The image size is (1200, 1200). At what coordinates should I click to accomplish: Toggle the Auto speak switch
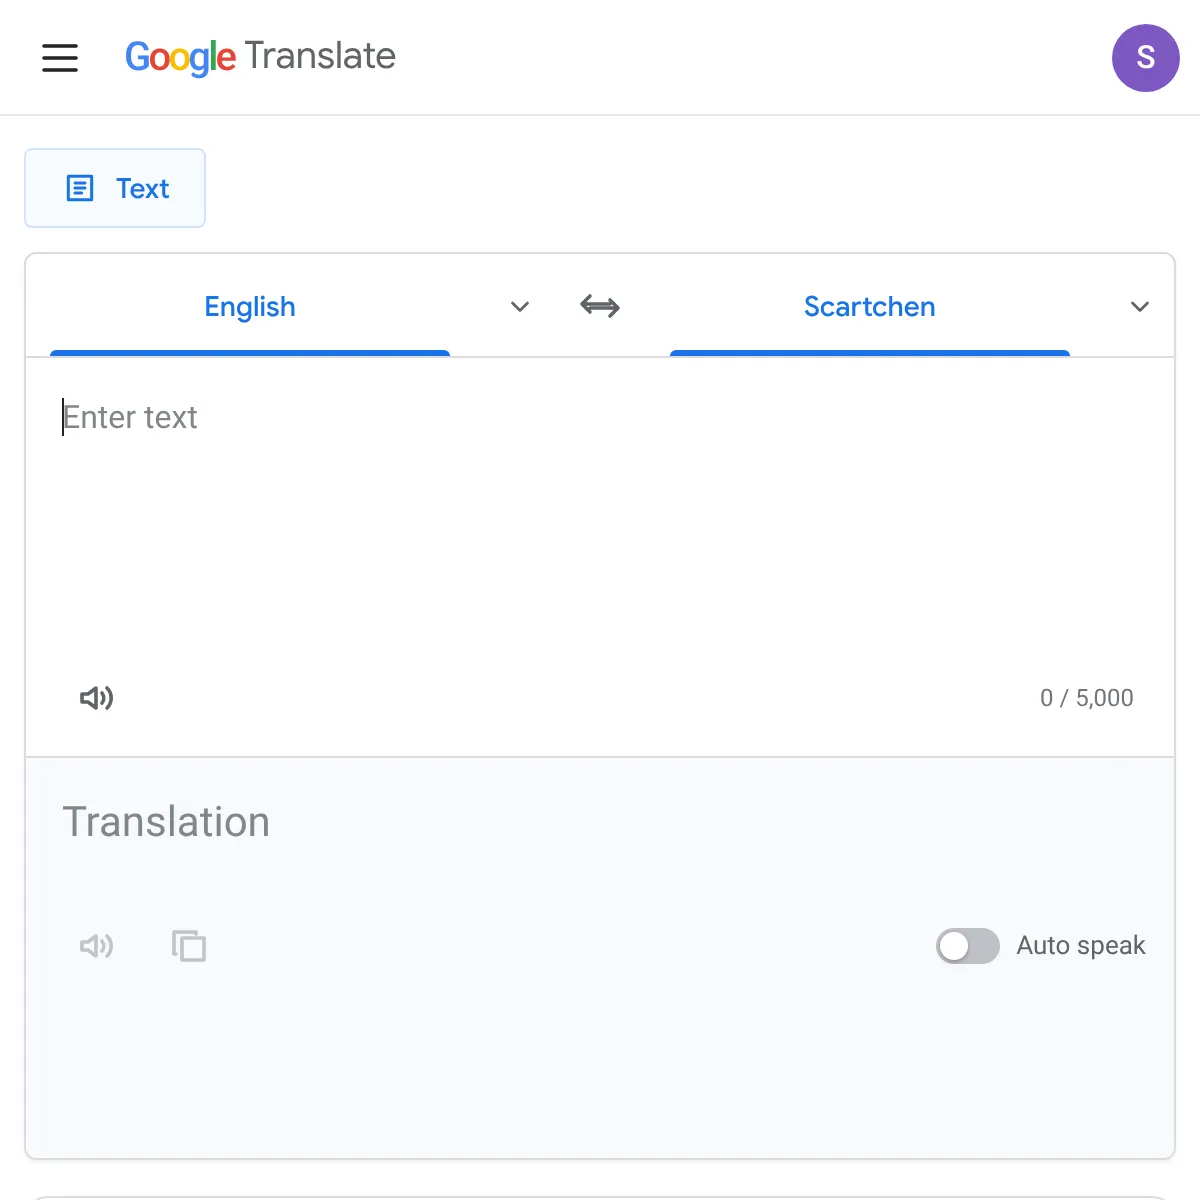pyautogui.click(x=967, y=946)
